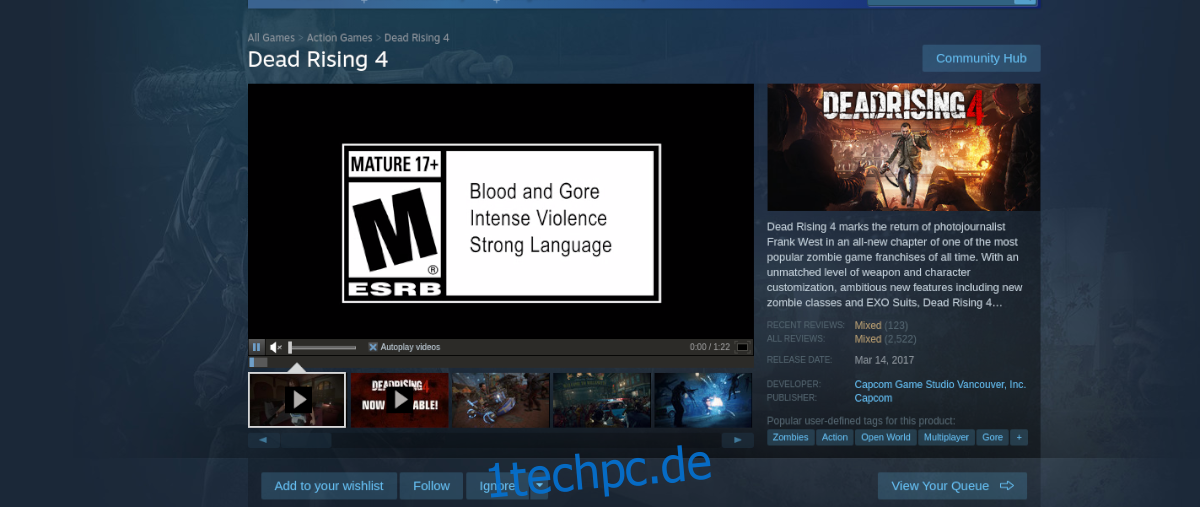Enter fullscreen video mode

pyautogui.click(x=742, y=347)
